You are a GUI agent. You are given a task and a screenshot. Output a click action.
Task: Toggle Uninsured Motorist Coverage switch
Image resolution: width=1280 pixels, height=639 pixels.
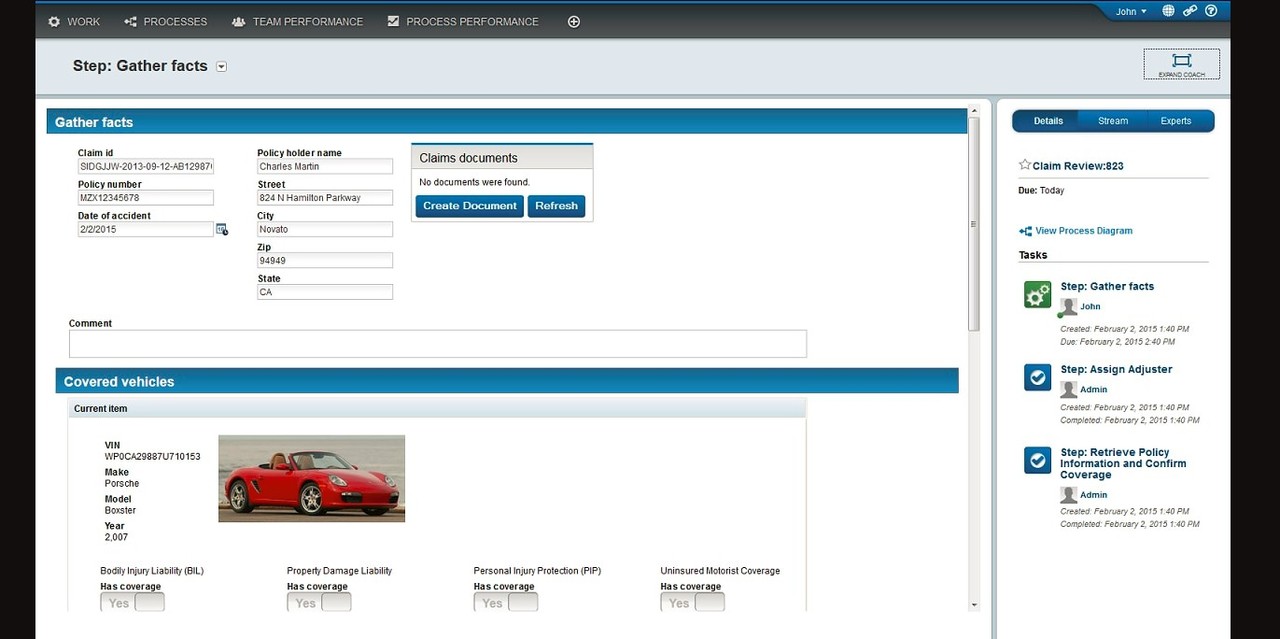tap(692, 602)
